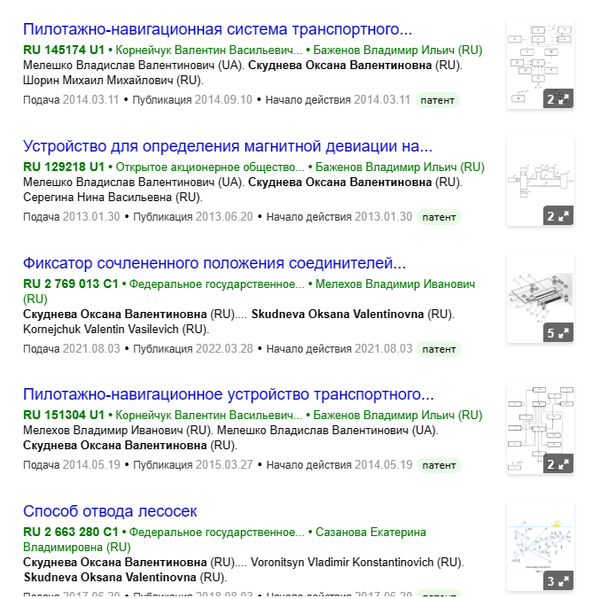Open Устройство для определения магнитной девиации link

point(227,146)
